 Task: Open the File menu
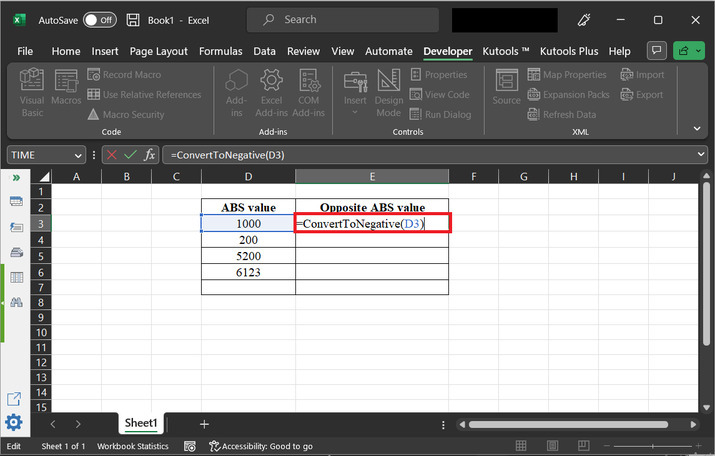(25, 51)
